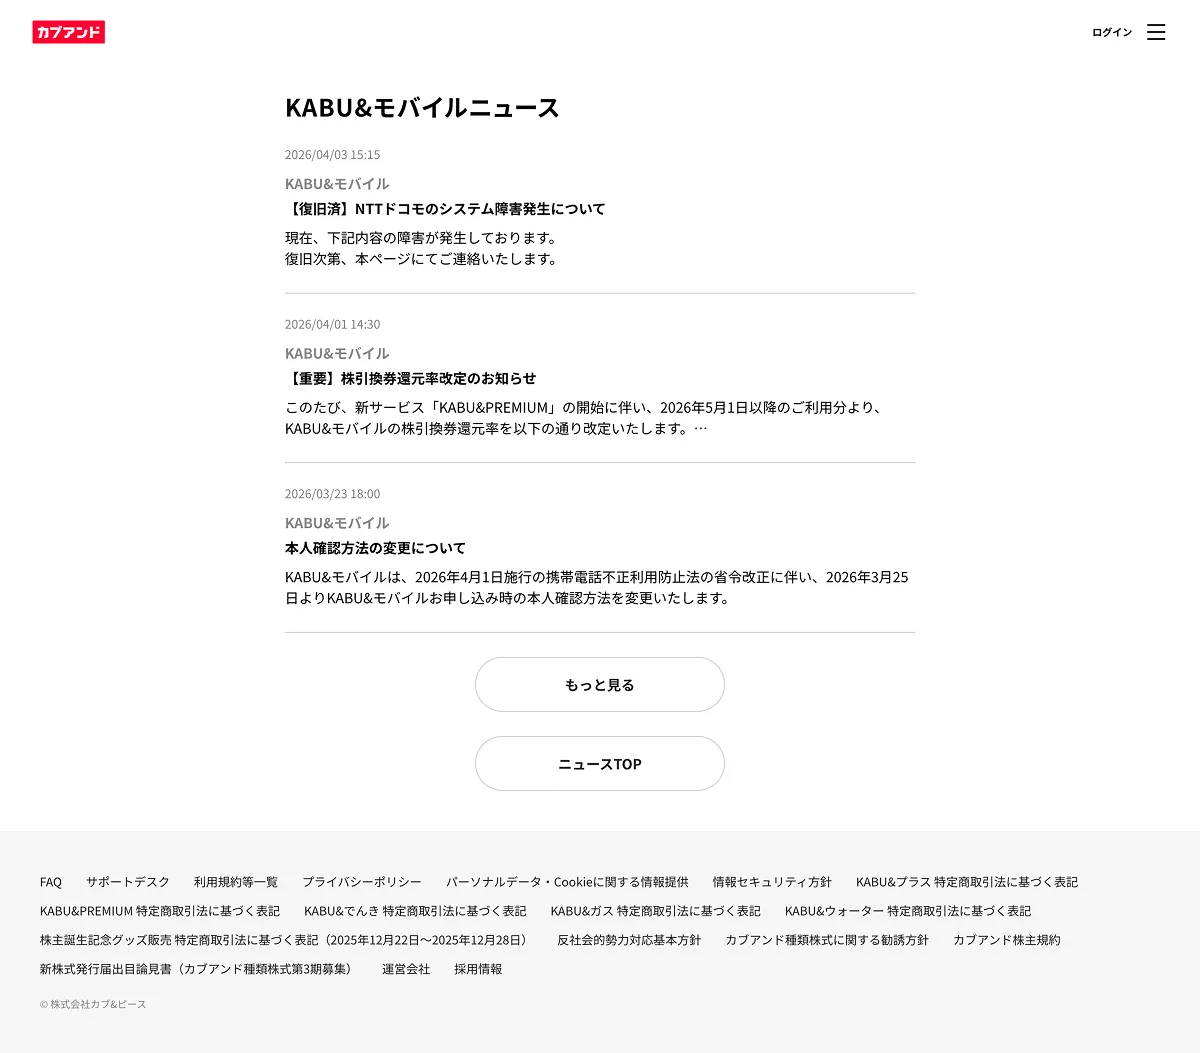The image size is (1200, 1053).
Task: Click the もっと見る button
Action: (599, 685)
